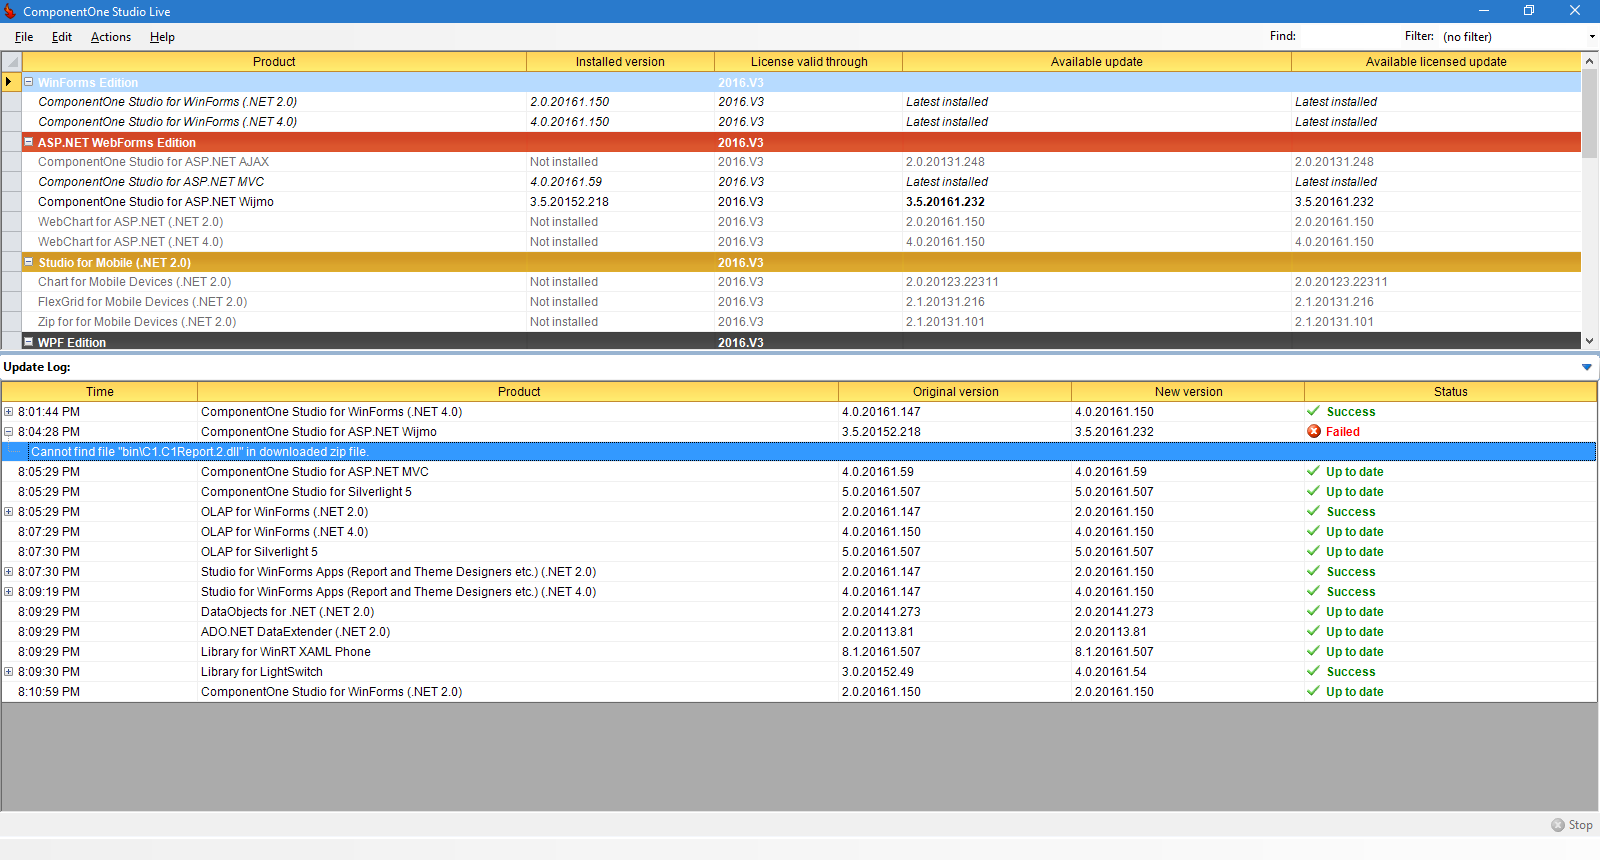The height and width of the screenshot is (860, 1600).
Task: Collapse the WinForms Edition group
Action: coord(29,82)
